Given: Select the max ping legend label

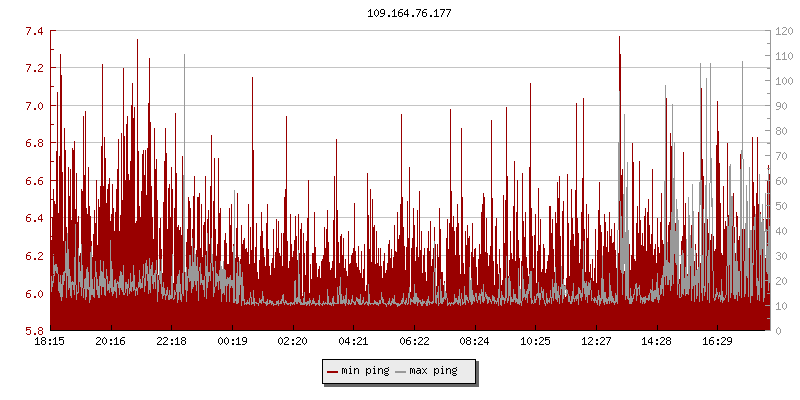Looking at the screenshot, I should 434,372.
